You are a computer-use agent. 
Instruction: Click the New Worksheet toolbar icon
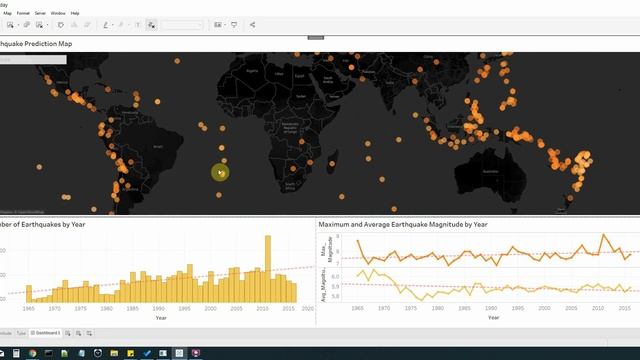point(10,25)
